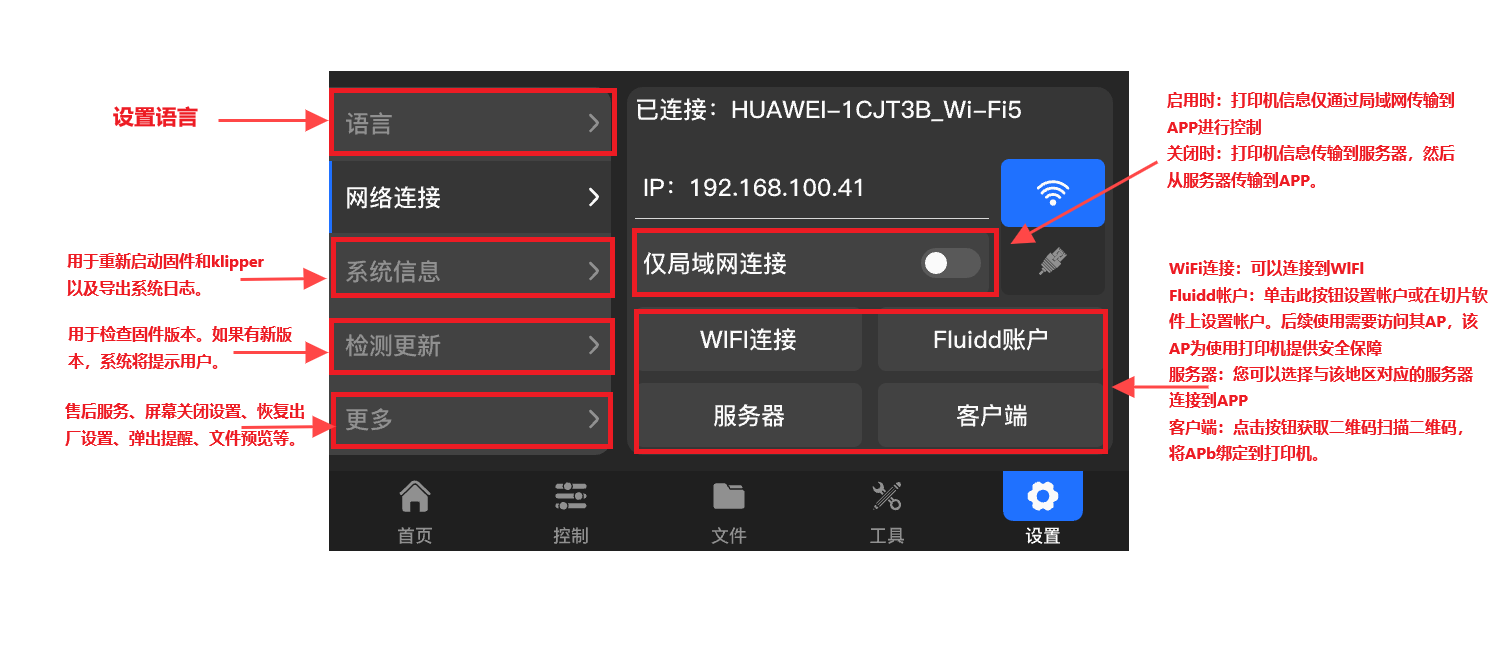Screen dimensions: 1500x650
Task: Select the 设置 gear icon
Action: click(1042, 496)
